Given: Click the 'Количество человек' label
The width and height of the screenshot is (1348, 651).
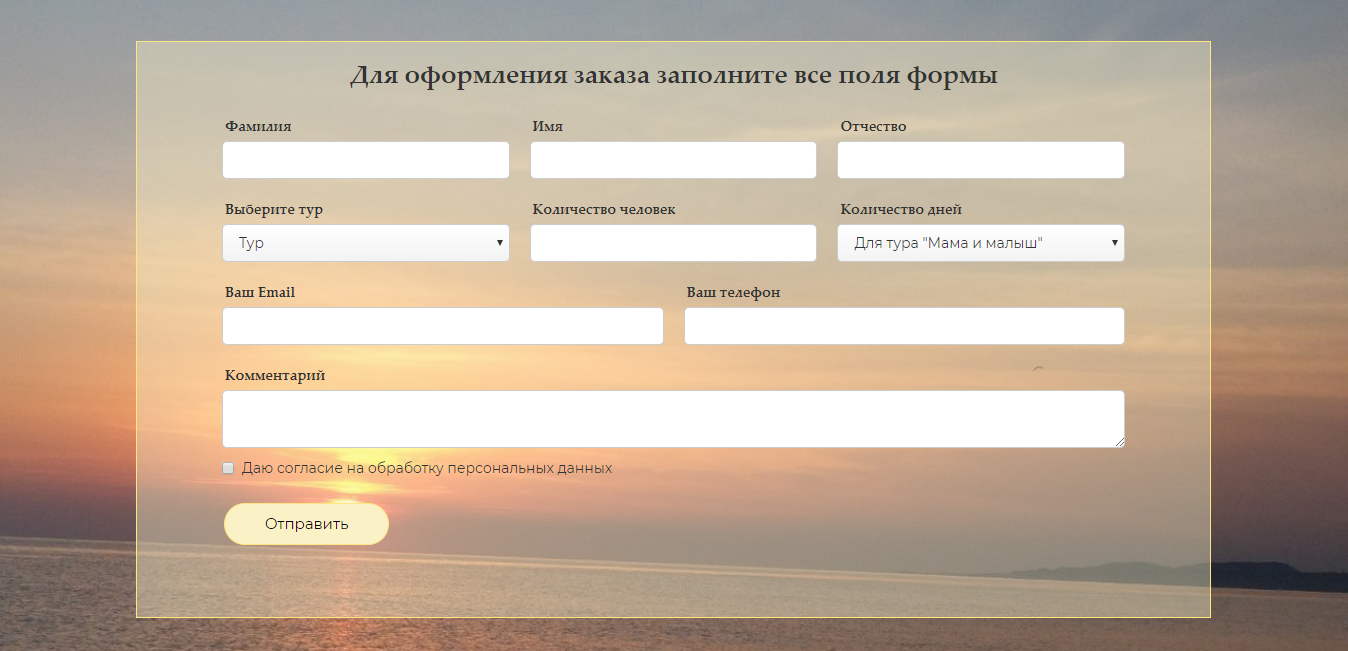Looking at the screenshot, I should (x=604, y=210).
